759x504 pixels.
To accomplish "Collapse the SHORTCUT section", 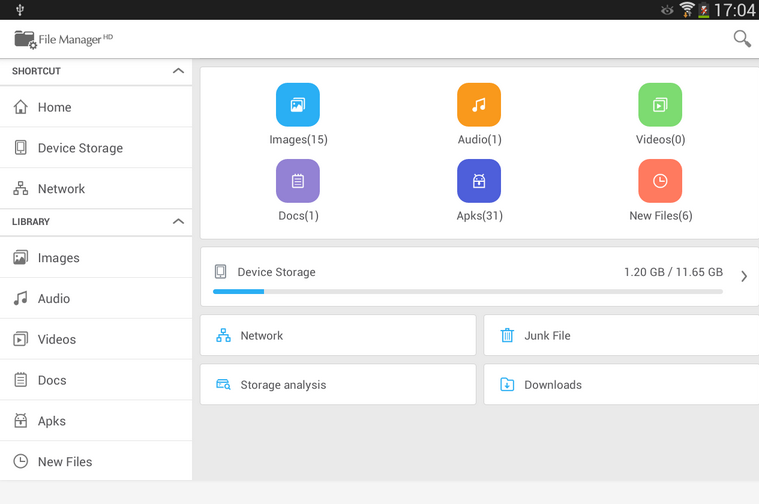I will pyautogui.click(x=178, y=72).
